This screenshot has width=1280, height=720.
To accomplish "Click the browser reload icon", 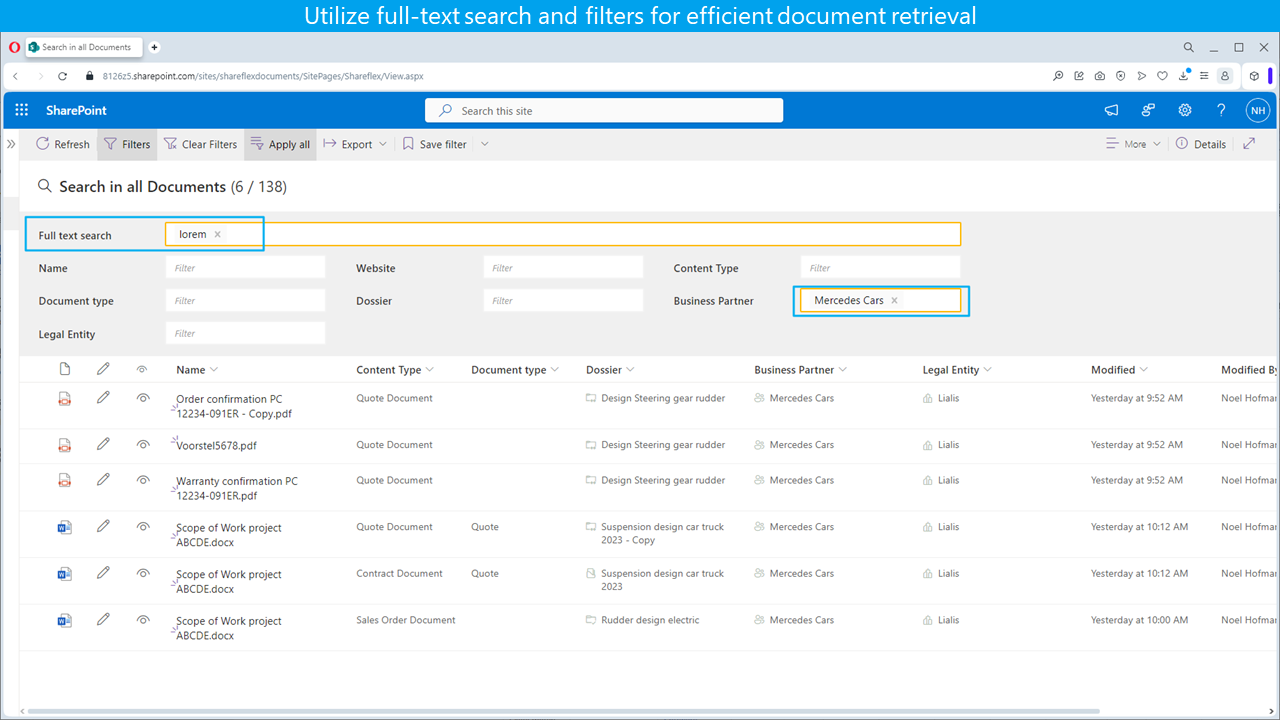I will [62, 76].
